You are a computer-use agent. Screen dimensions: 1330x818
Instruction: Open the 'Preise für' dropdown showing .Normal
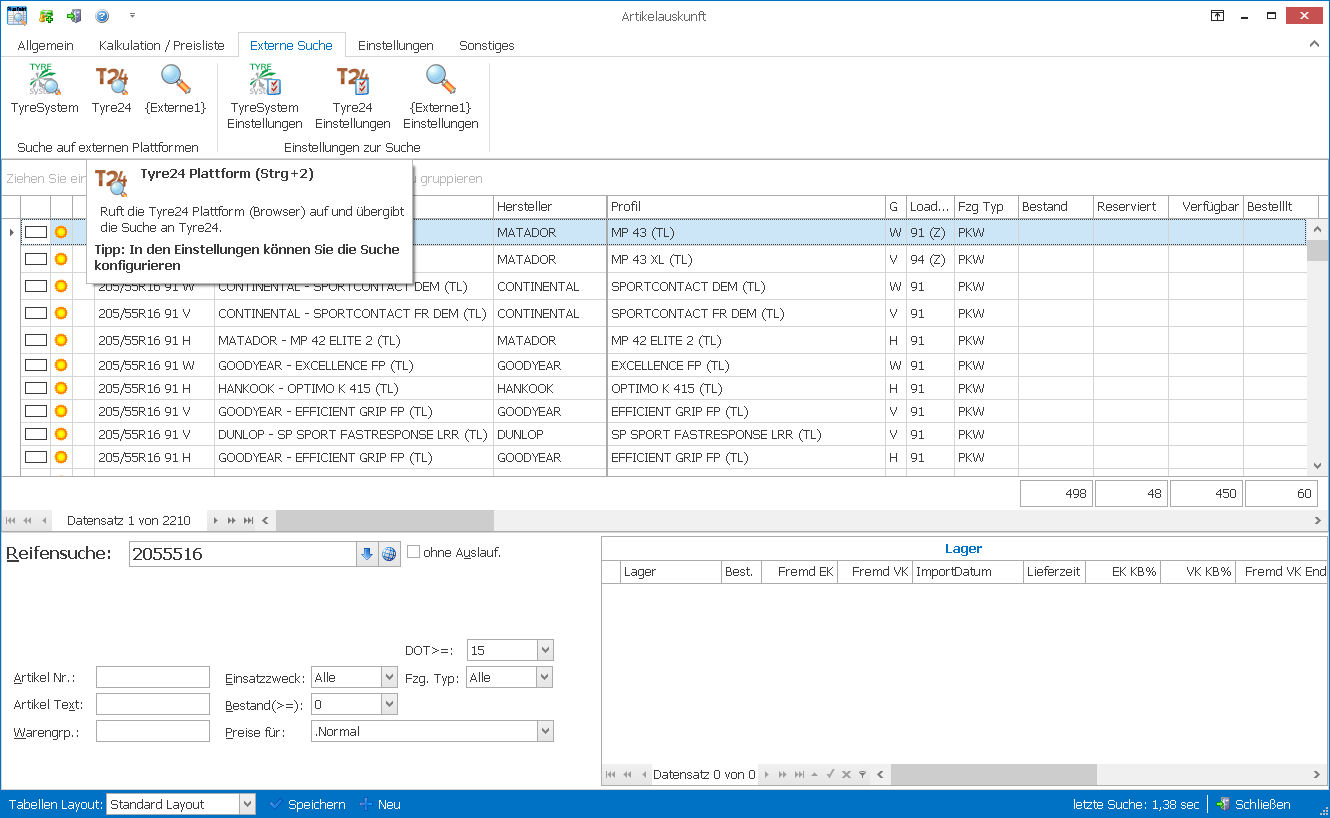coord(545,732)
